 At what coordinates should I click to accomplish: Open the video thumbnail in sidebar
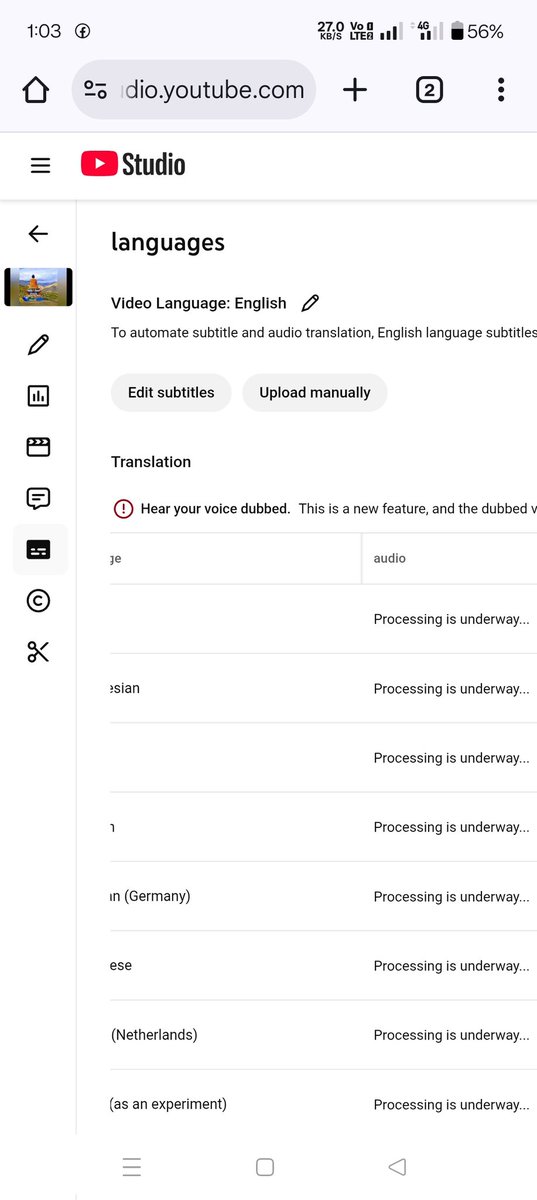(38, 287)
